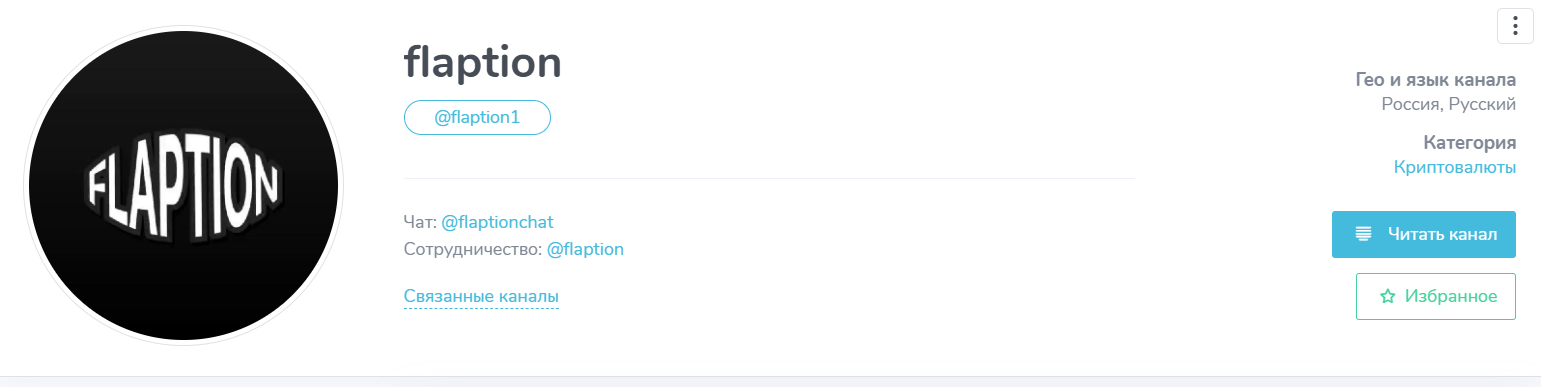Screen dimensions: 1541x387
Task: Open the @flaption cooperation contact link
Action: pyautogui.click(x=585, y=249)
